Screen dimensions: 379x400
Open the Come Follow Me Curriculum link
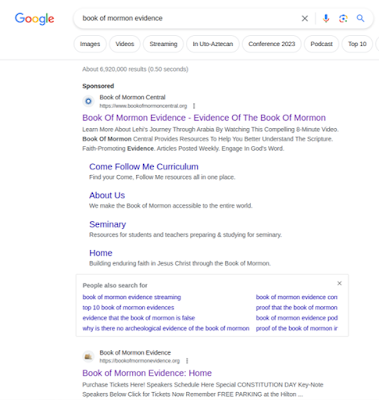click(144, 167)
